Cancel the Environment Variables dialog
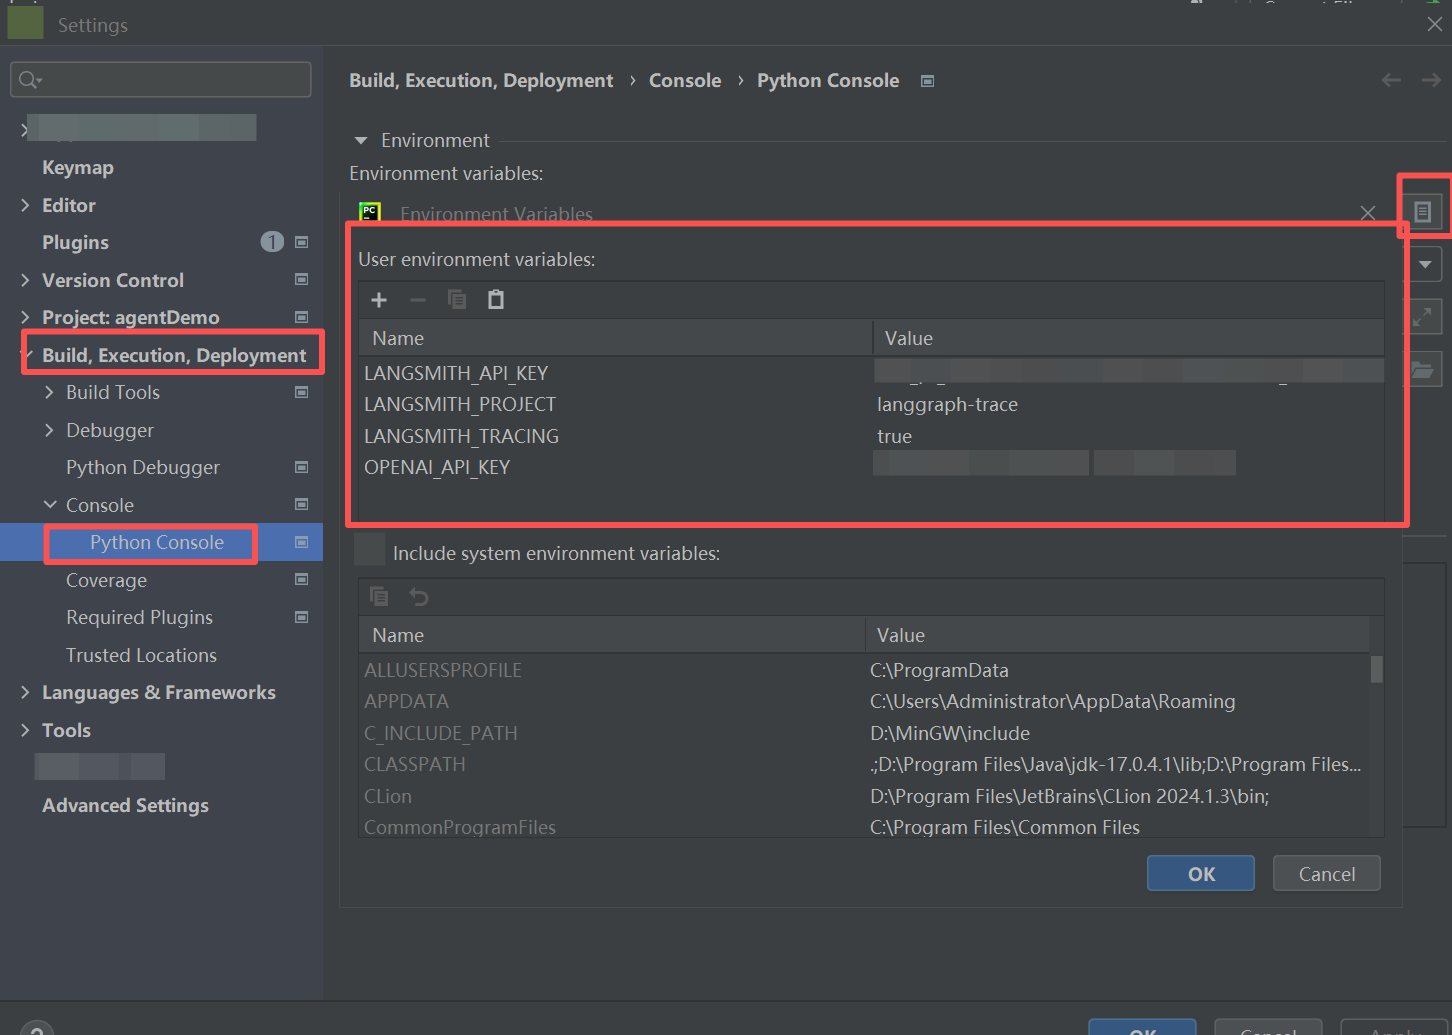The image size is (1452, 1035). point(1327,874)
